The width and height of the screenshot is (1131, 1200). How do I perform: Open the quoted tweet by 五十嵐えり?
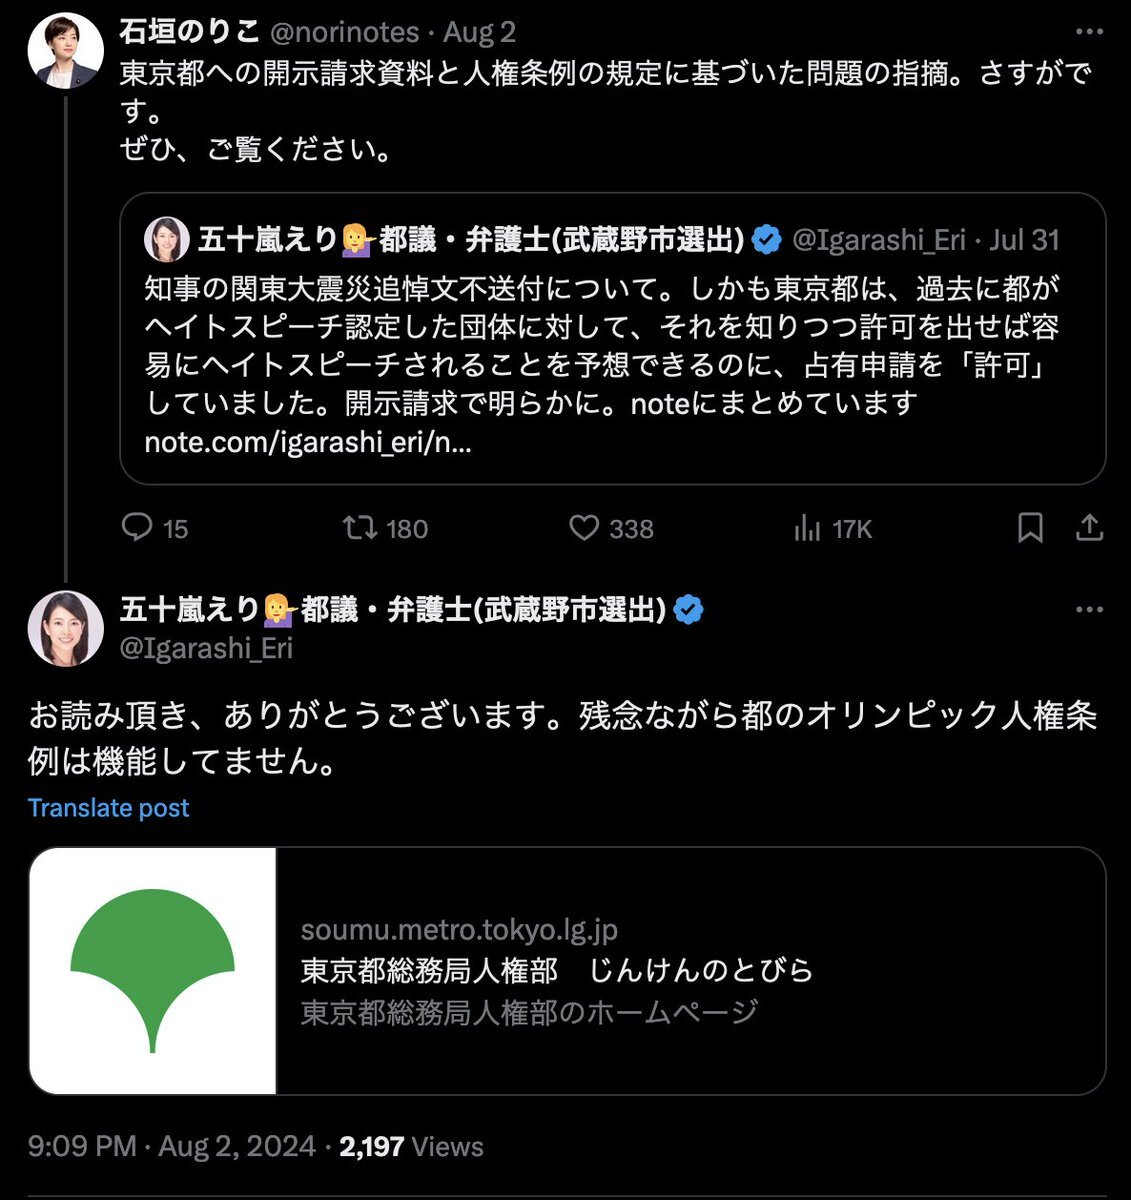pyautogui.click(x=612, y=339)
